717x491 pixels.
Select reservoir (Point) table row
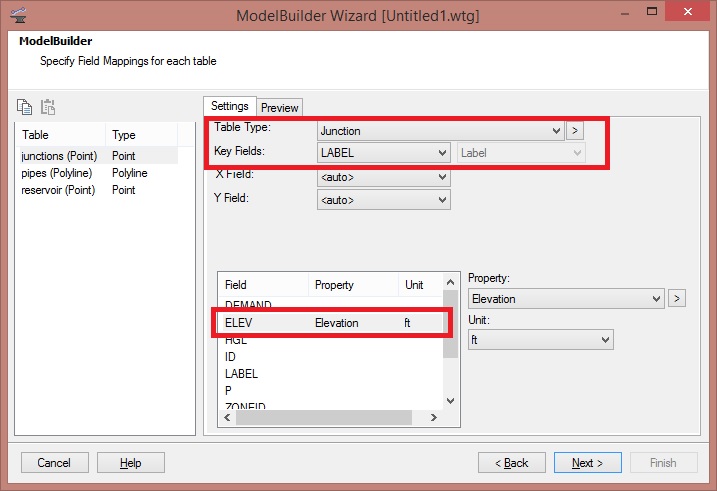[x=97, y=190]
